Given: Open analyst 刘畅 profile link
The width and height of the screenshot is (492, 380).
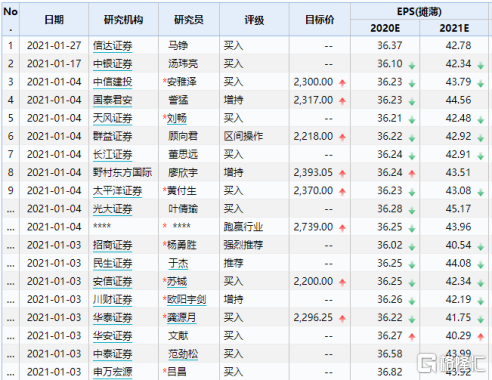Looking at the screenshot, I should [x=177, y=118].
